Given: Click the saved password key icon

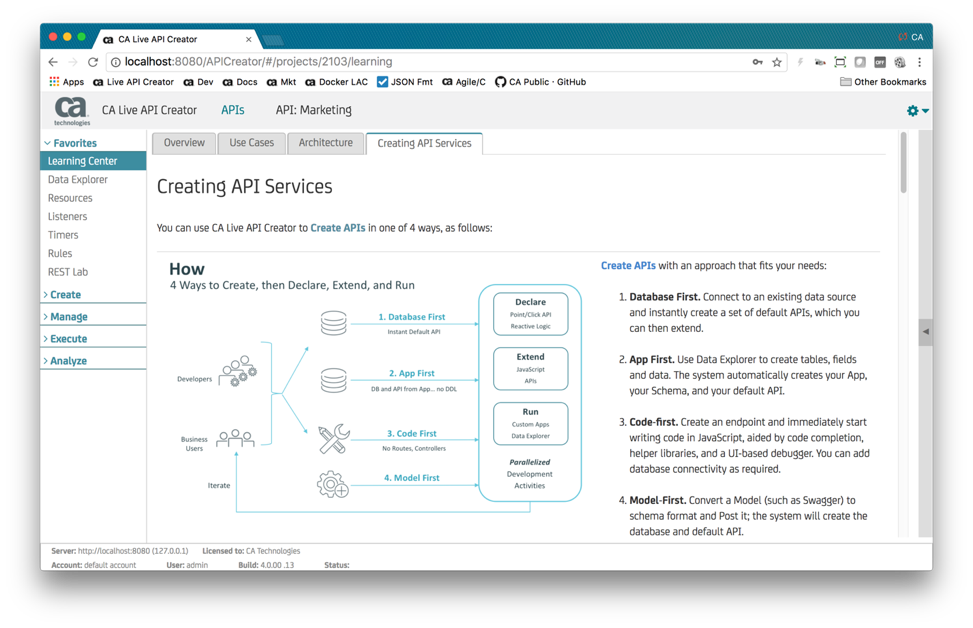Looking at the screenshot, I should (758, 62).
